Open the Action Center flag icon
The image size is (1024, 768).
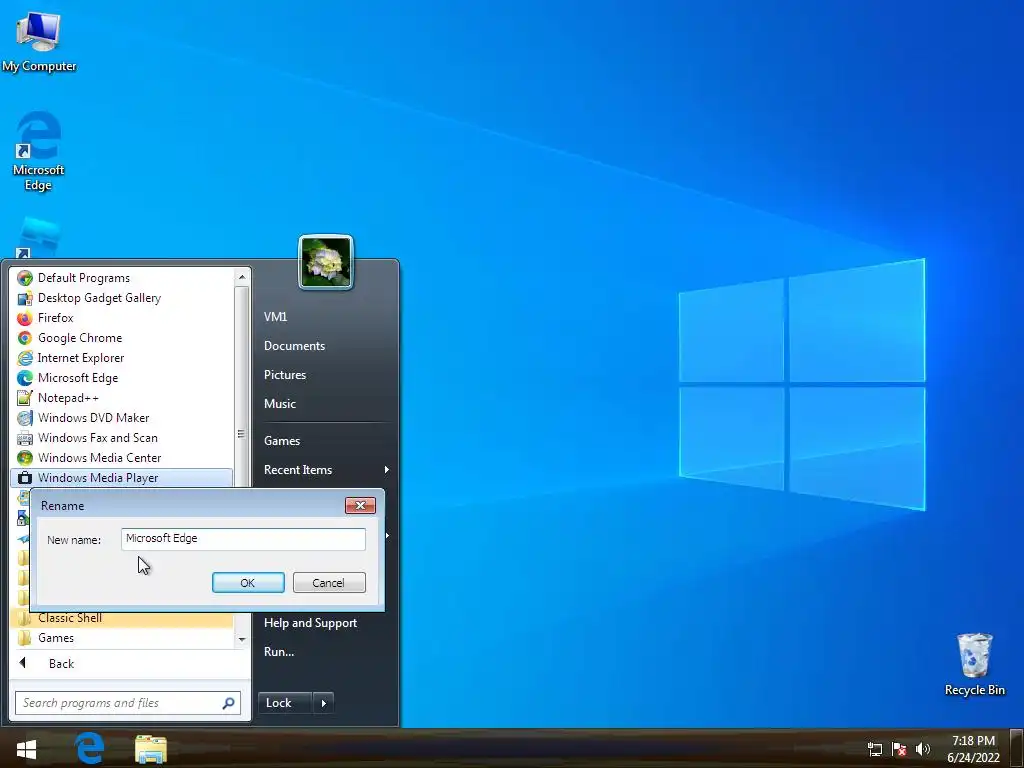click(x=899, y=749)
